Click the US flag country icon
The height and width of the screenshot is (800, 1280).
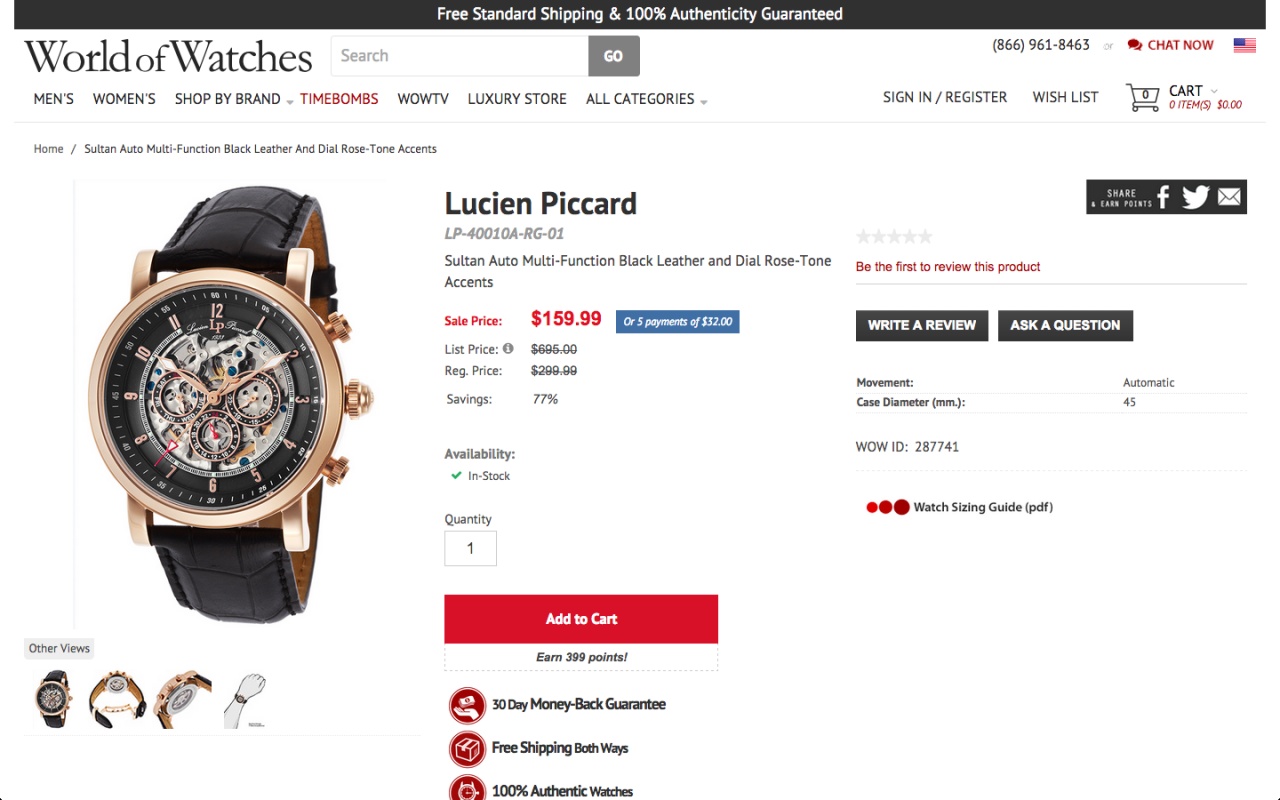[x=1244, y=45]
